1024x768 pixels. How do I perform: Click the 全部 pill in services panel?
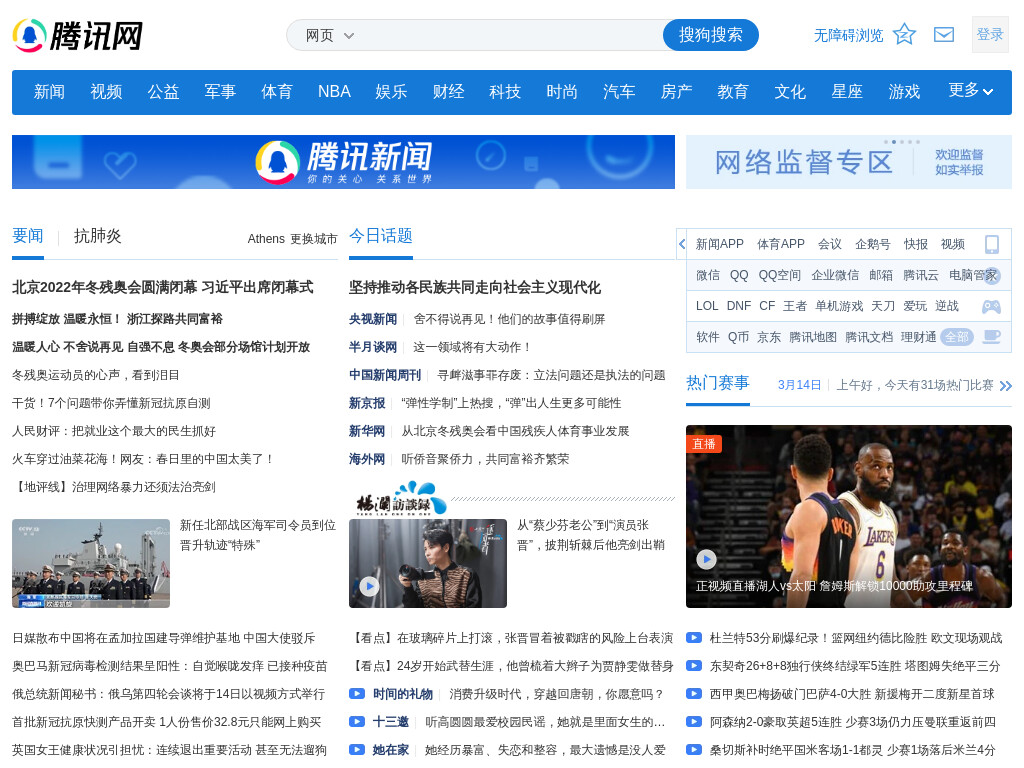[x=957, y=337]
